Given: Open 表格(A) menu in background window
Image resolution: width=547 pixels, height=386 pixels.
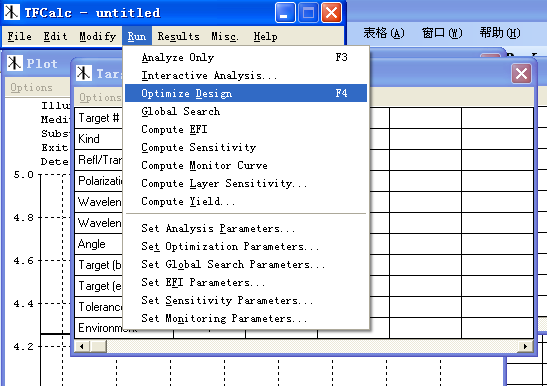Looking at the screenshot, I should [x=384, y=33].
